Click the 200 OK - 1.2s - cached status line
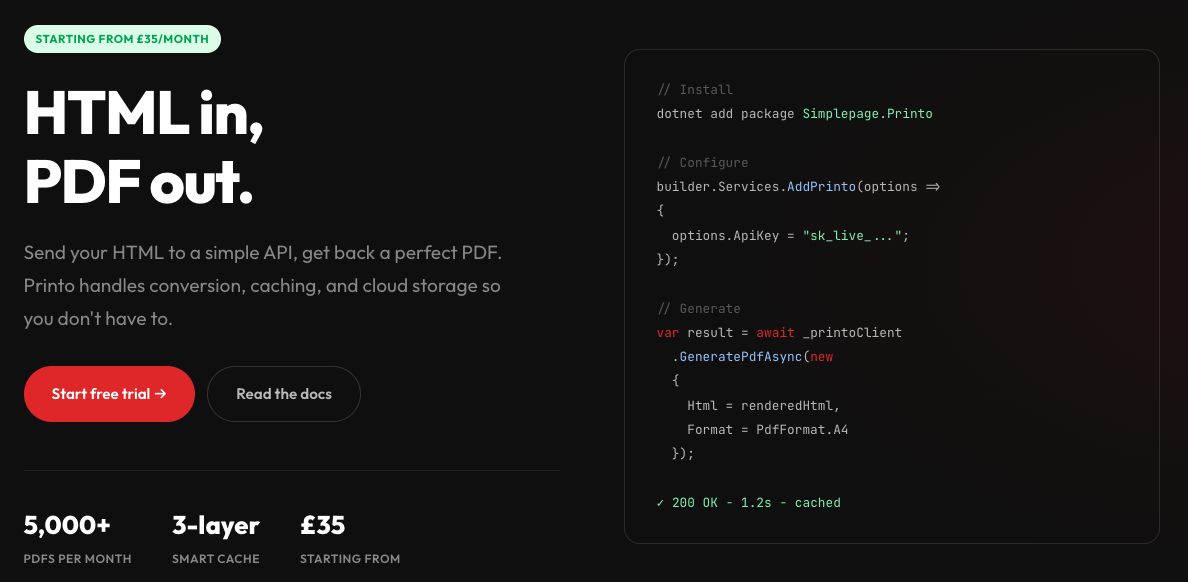1188x582 pixels. 749,502
